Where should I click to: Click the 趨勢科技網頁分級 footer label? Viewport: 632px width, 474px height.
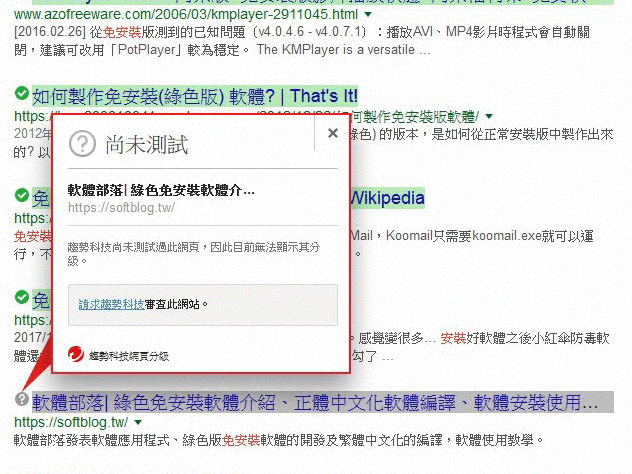(x=129, y=356)
